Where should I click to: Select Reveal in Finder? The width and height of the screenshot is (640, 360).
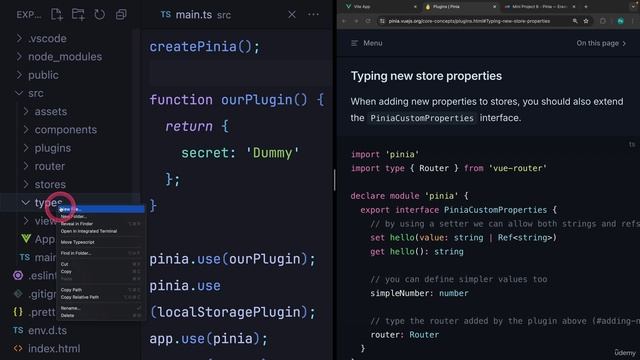[101, 224]
